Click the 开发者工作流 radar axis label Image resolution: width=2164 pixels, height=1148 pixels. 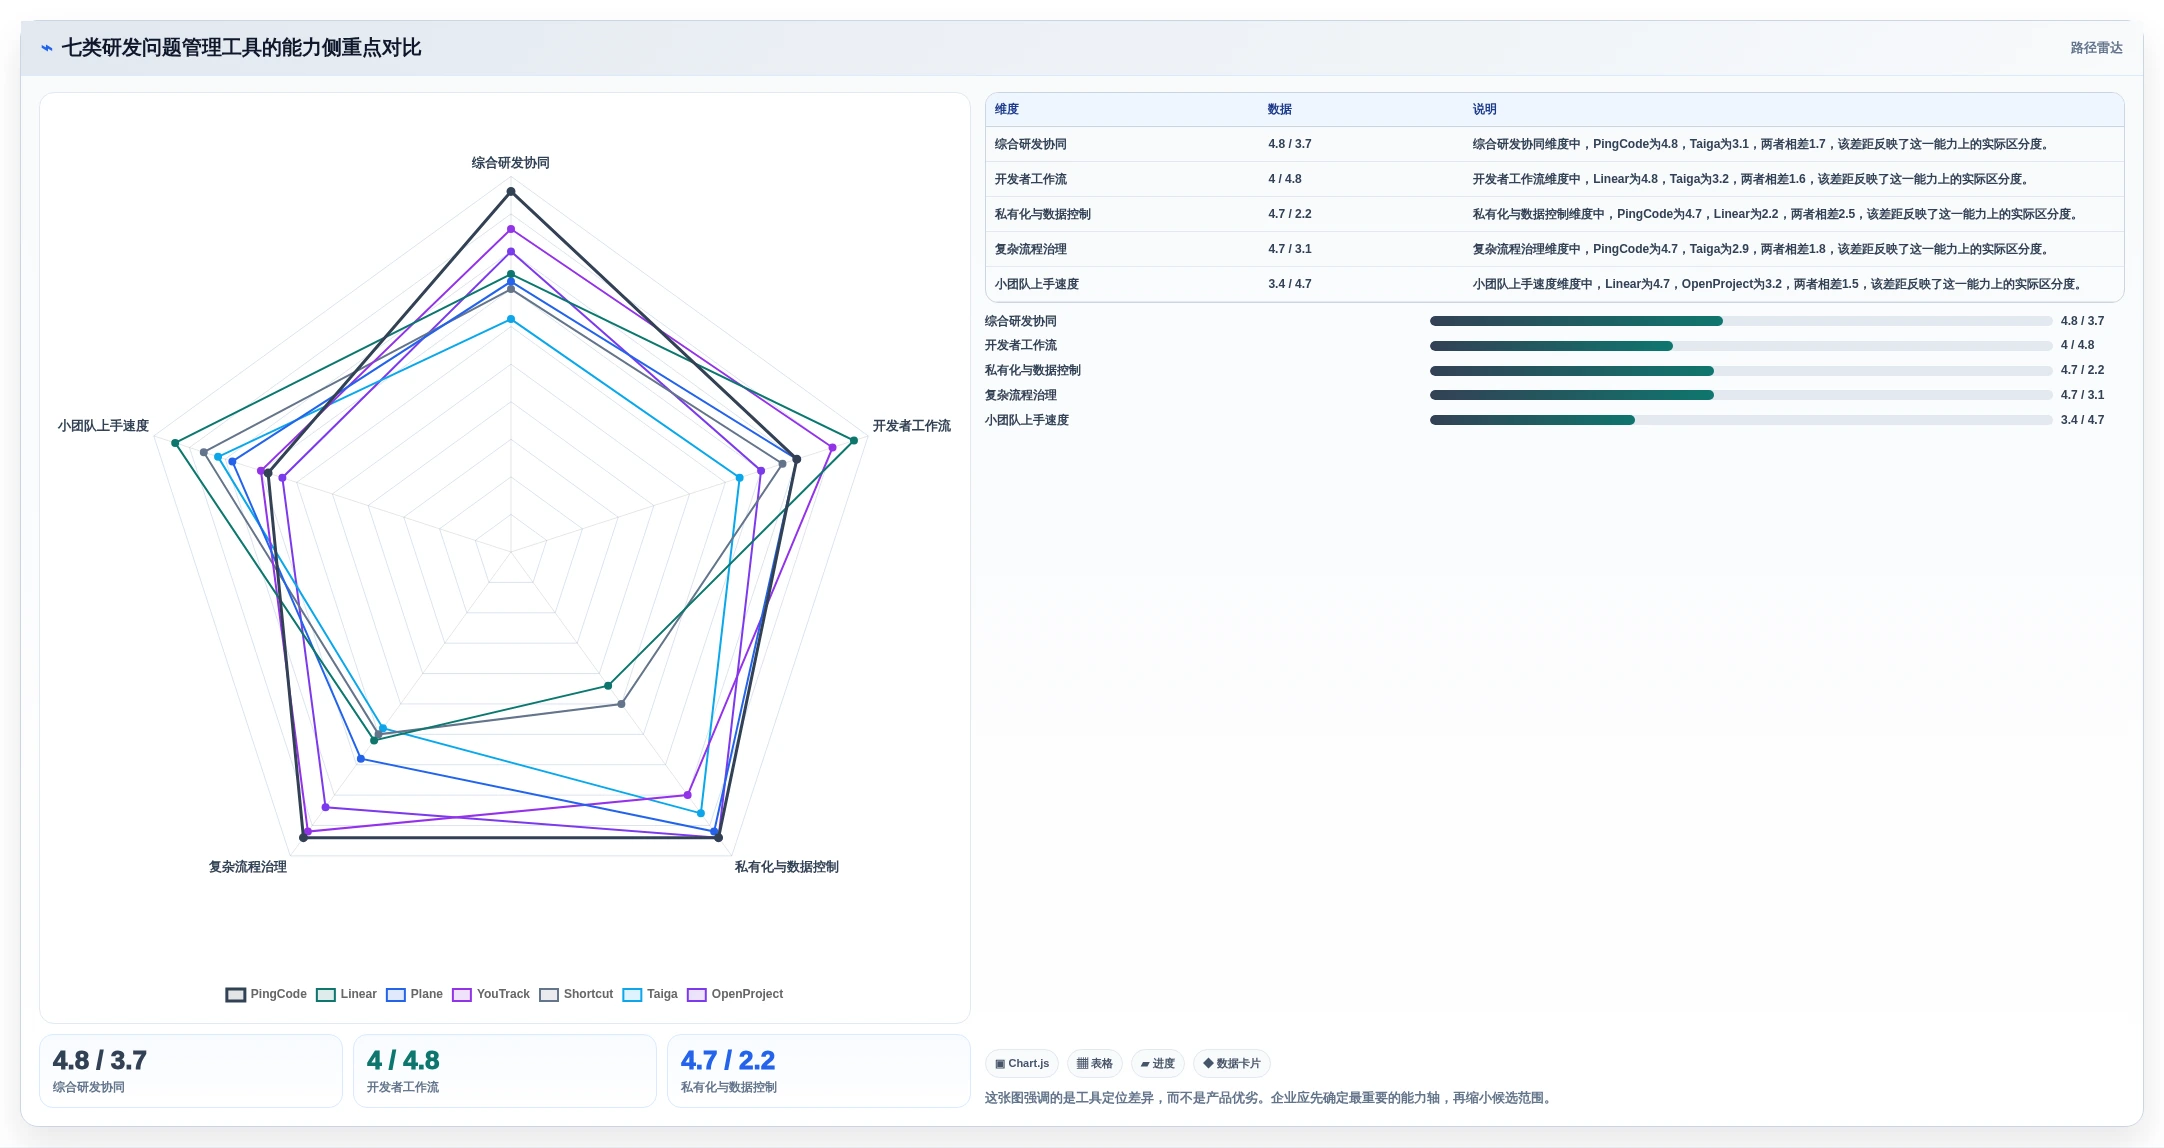click(912, 426)
